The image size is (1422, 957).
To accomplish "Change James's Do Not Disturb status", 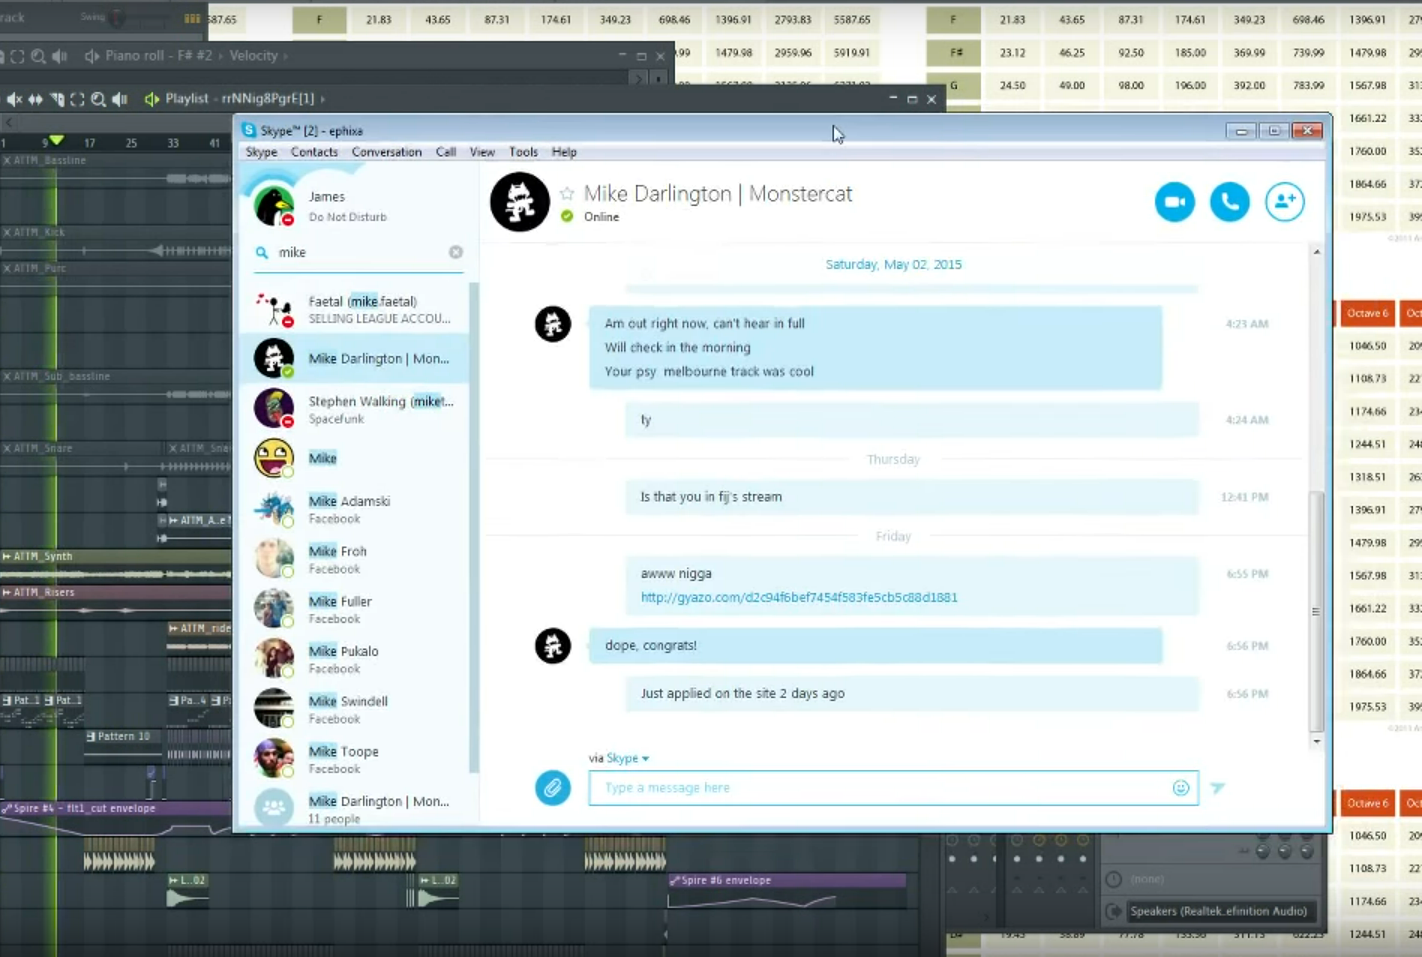I will click(347, 217).
